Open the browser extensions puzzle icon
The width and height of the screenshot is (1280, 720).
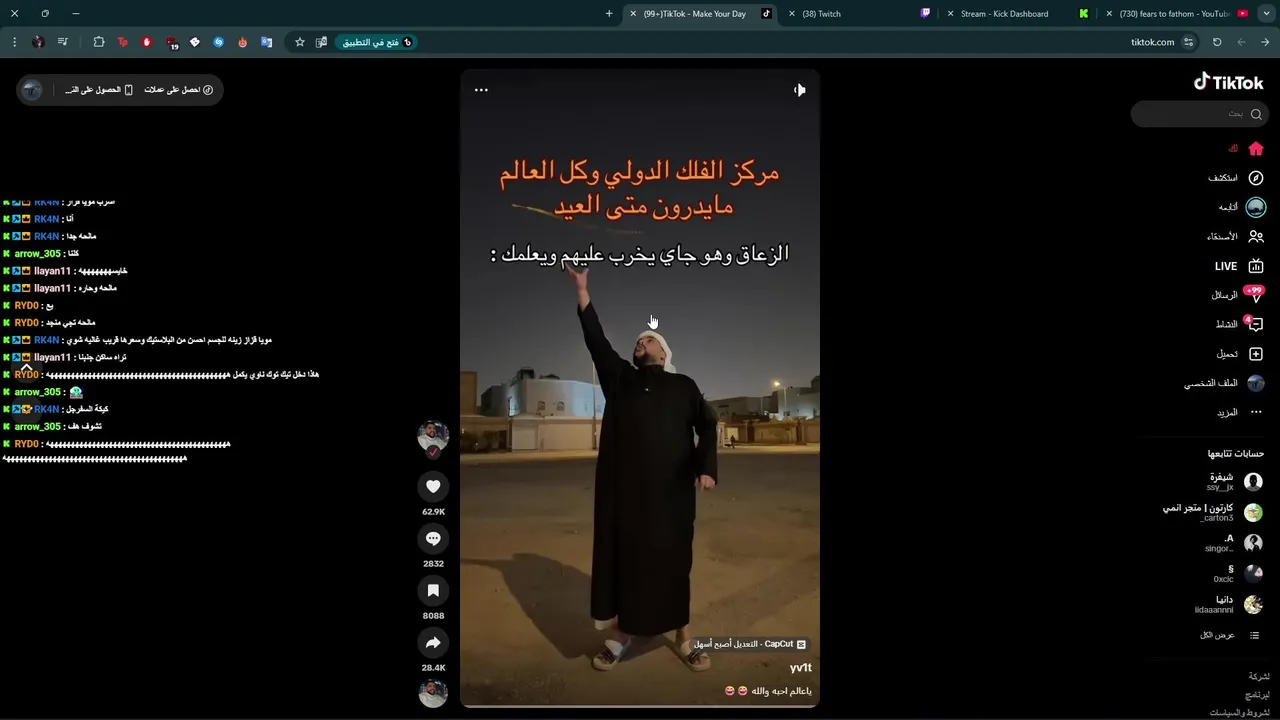click(x=98, y=42)
